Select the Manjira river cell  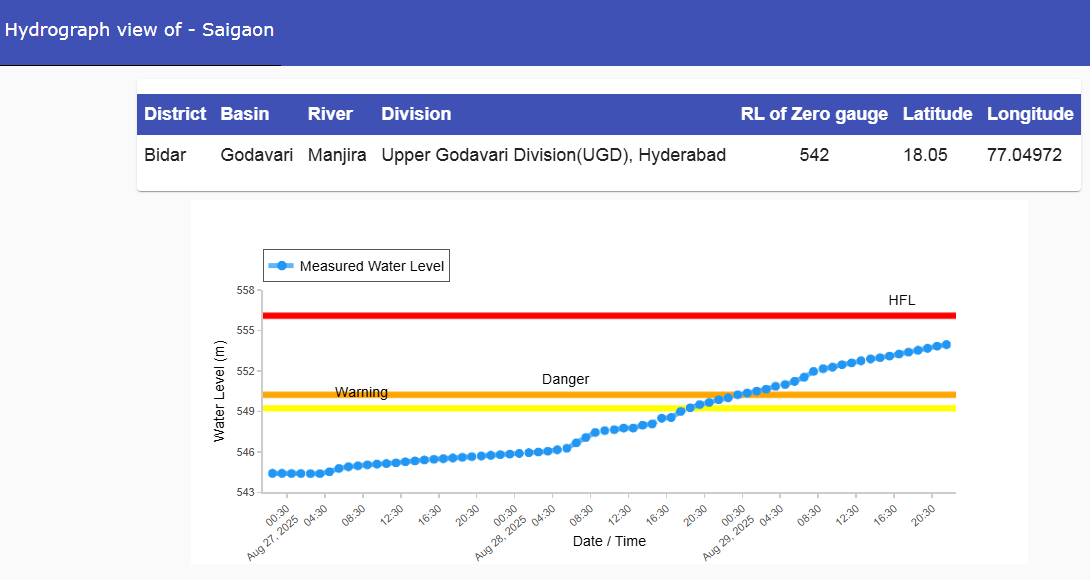(337, 155)
